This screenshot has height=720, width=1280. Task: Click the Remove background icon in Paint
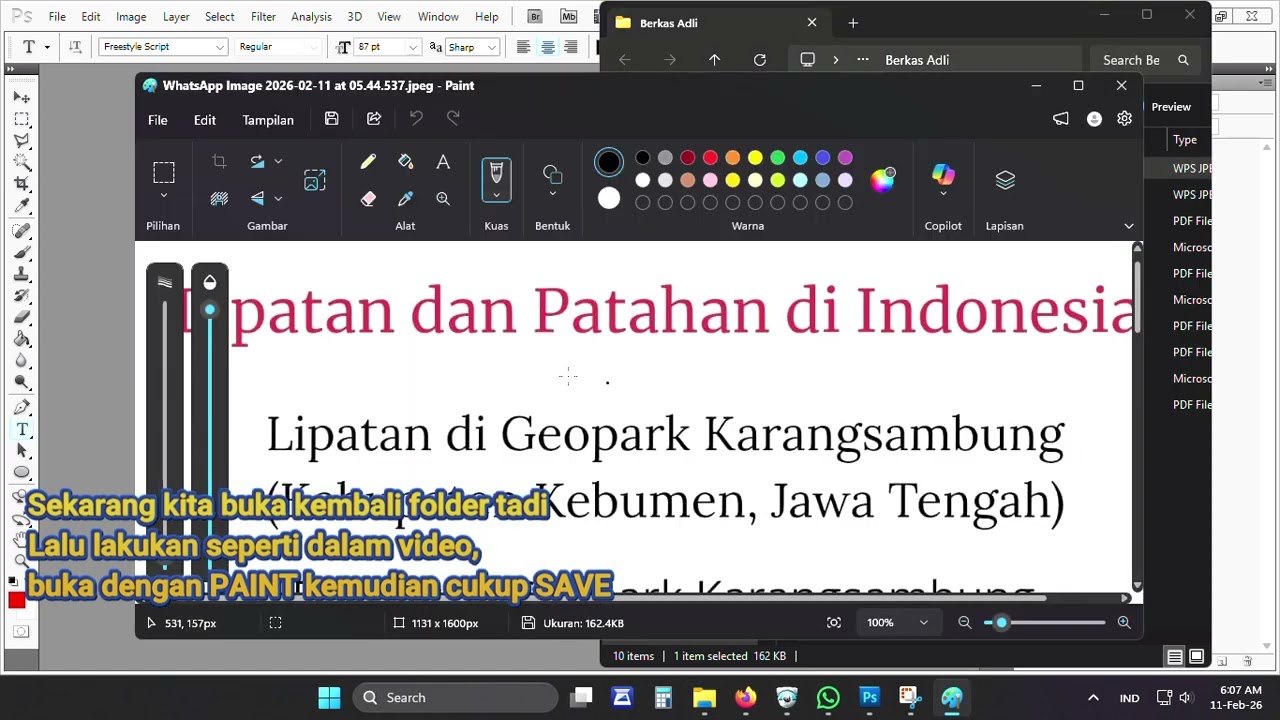[x=219, y=198]
